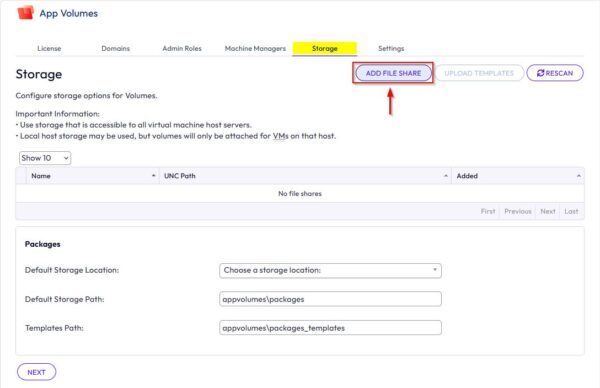This screenshot has width=600, height=388.
Task: Open the Settings tab
Action: click(391, 49)
